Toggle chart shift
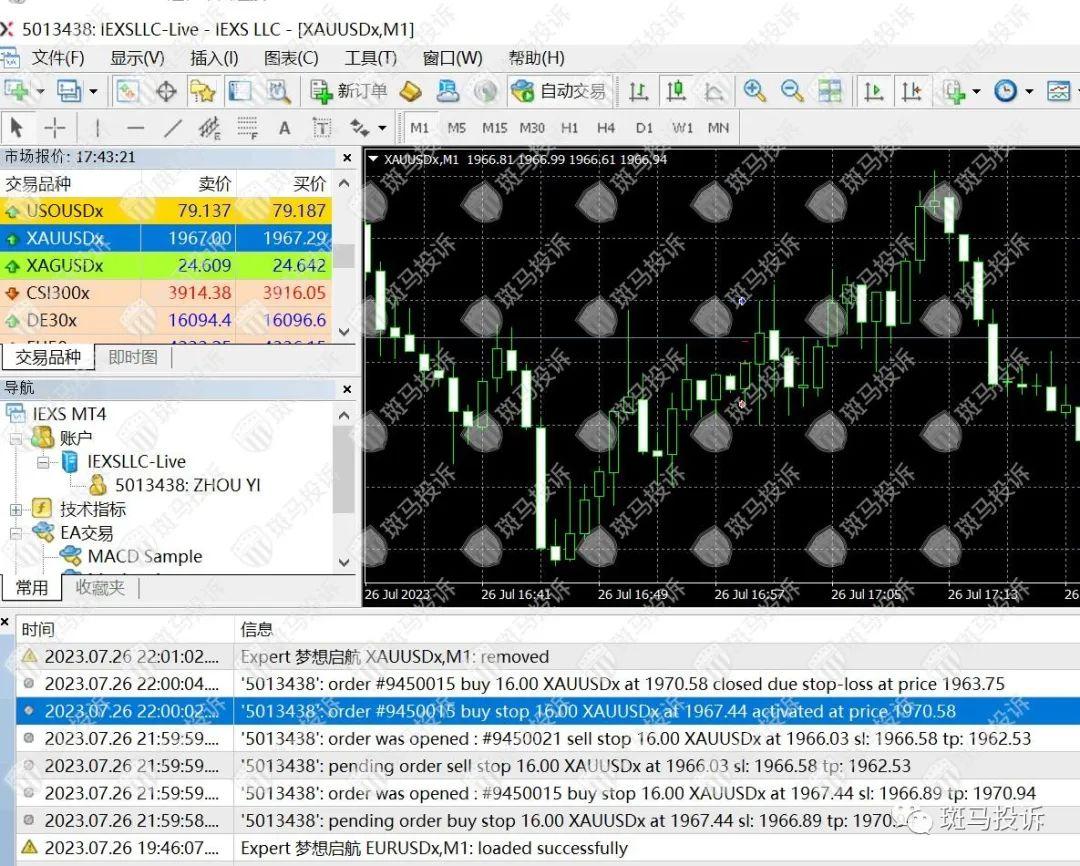The height and width of the screenshot is (866, 1080). point(912,91)
